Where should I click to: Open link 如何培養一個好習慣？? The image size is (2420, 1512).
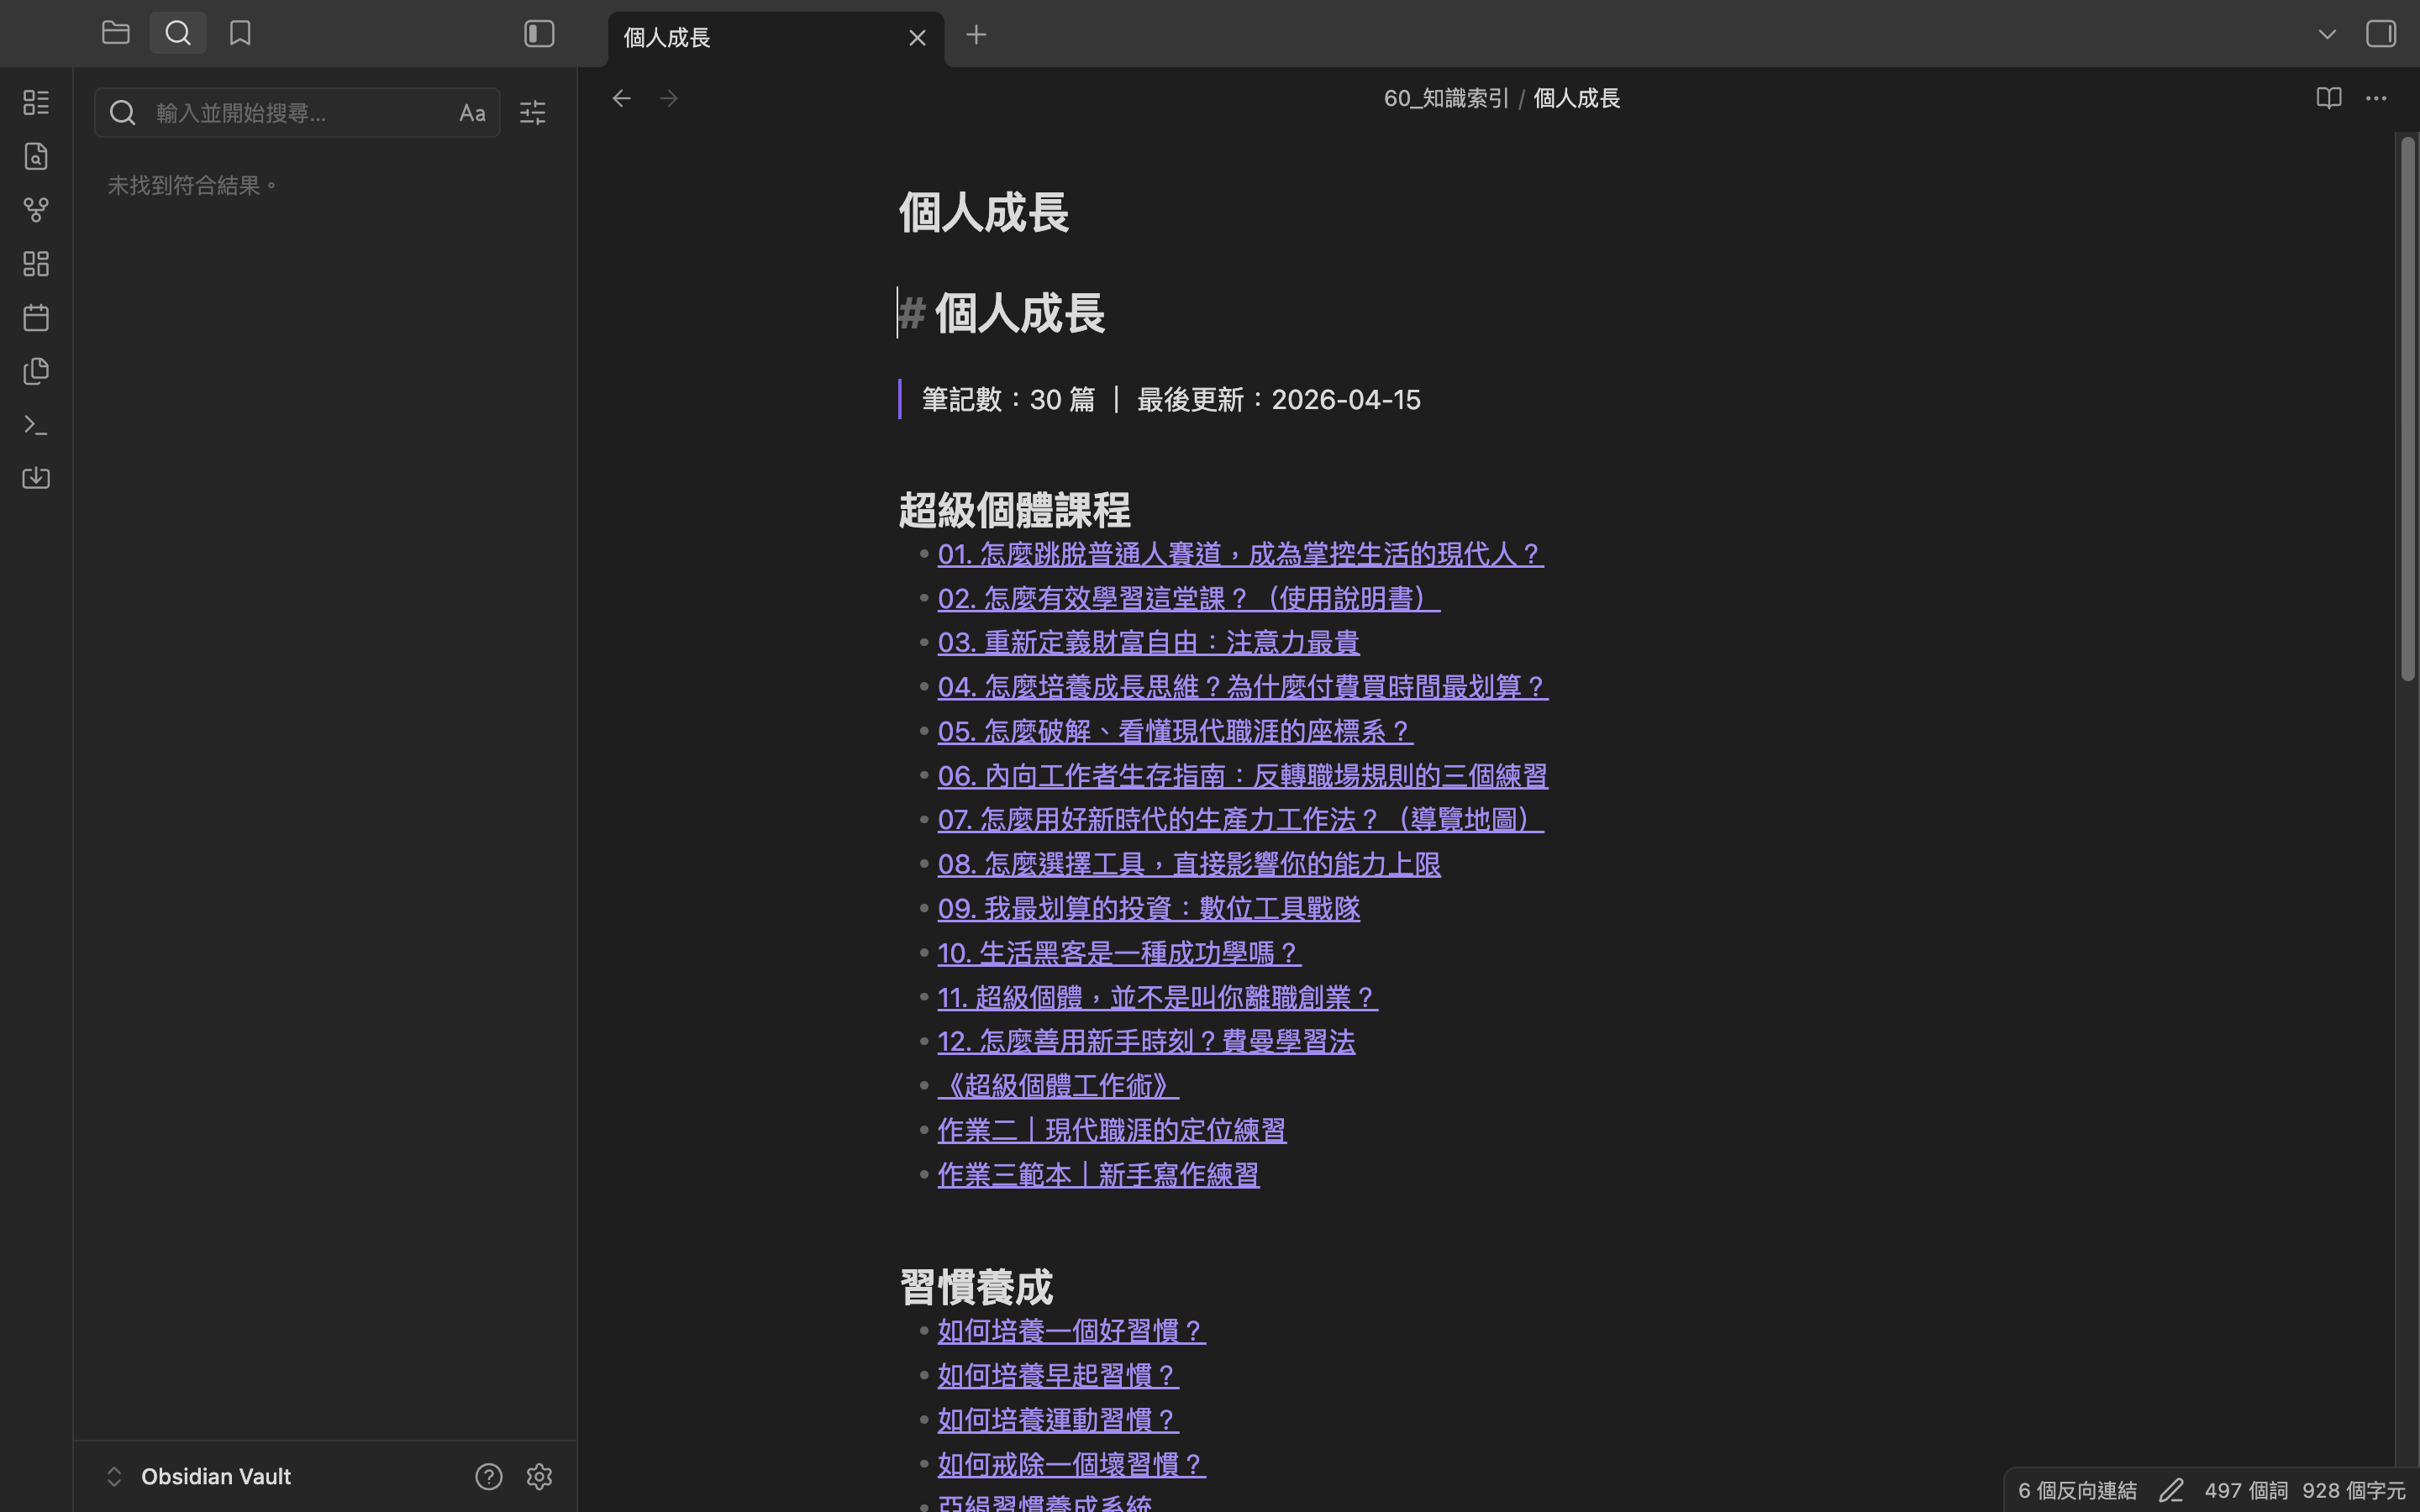point(1071,1331)
